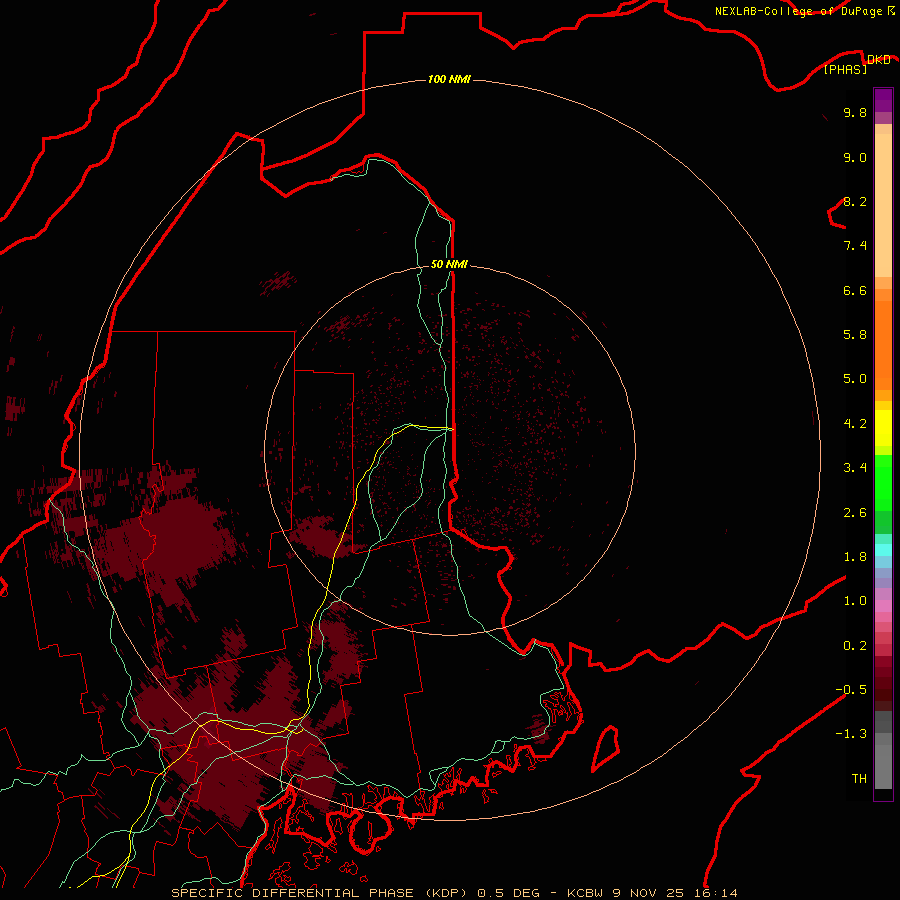
Task: Pick the bright green band of the color bar
Action: (x=883, y=482)
